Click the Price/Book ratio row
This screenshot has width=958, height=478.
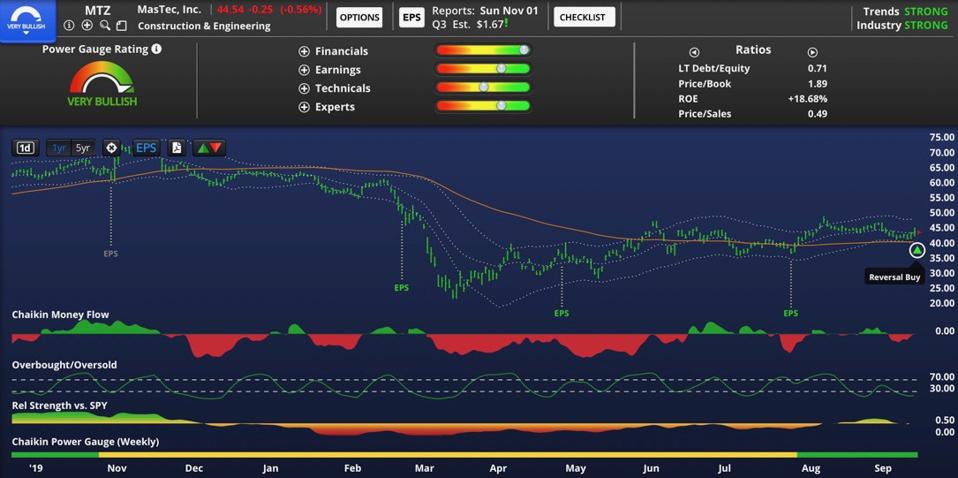coord(753,84)
